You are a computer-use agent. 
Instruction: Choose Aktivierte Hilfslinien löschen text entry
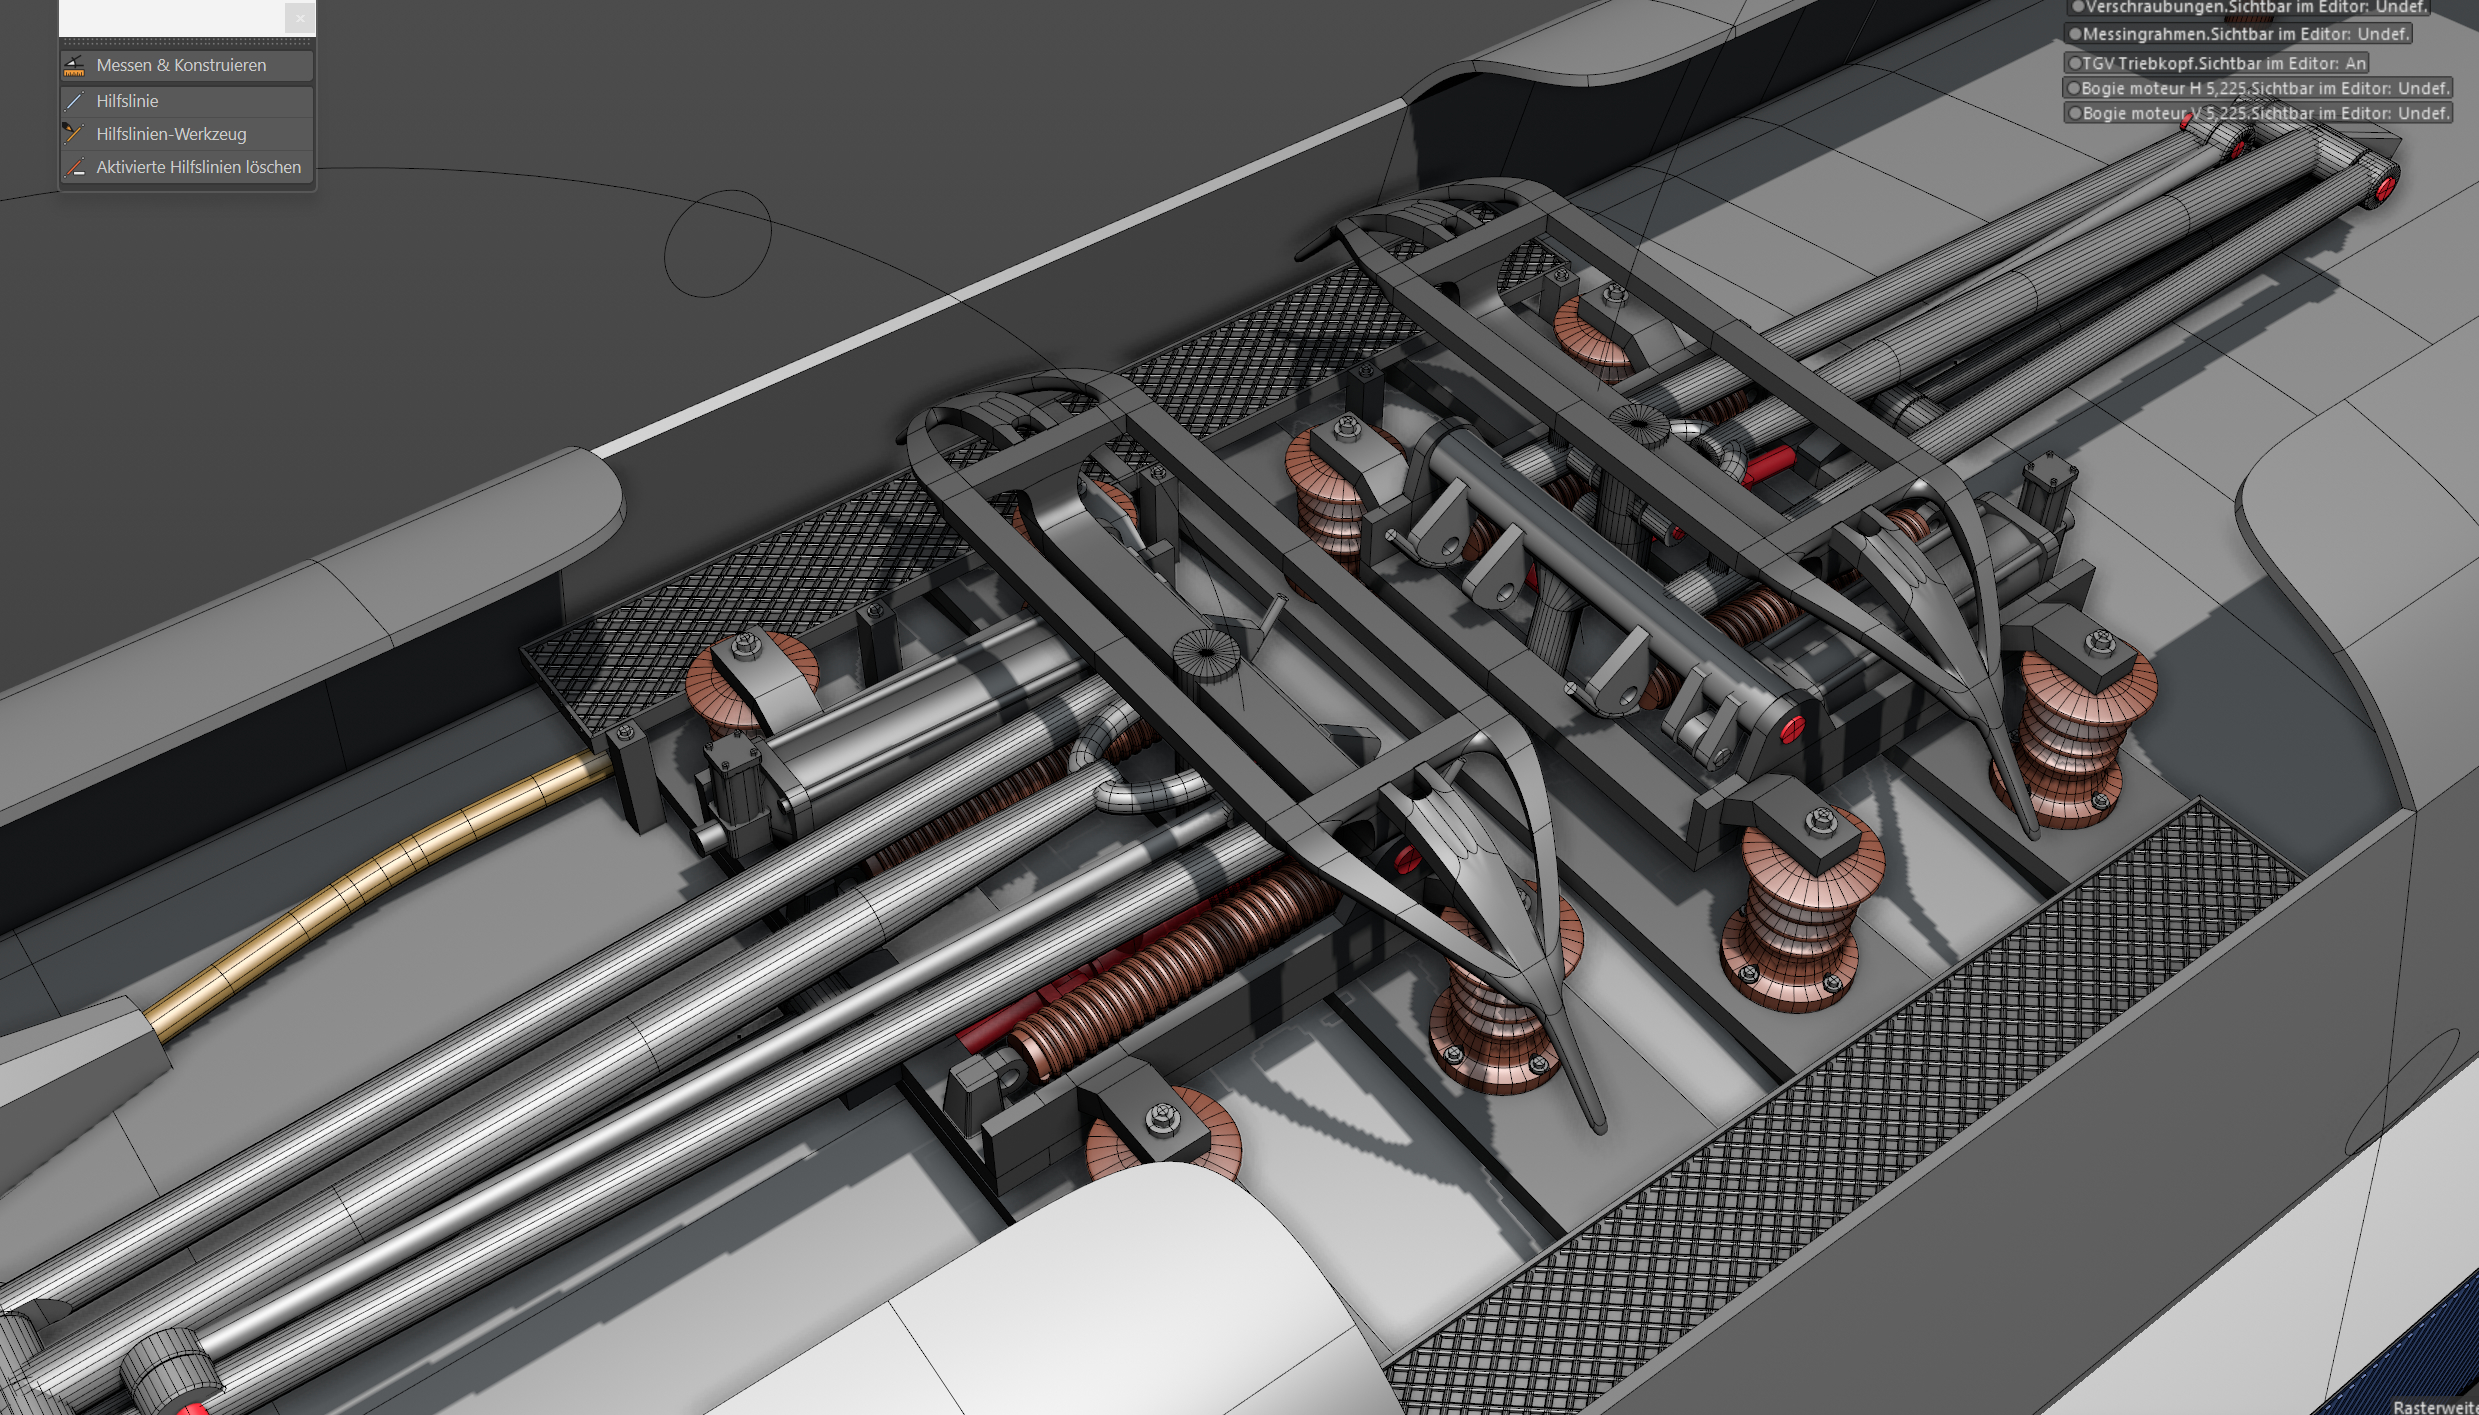(198, 167)
